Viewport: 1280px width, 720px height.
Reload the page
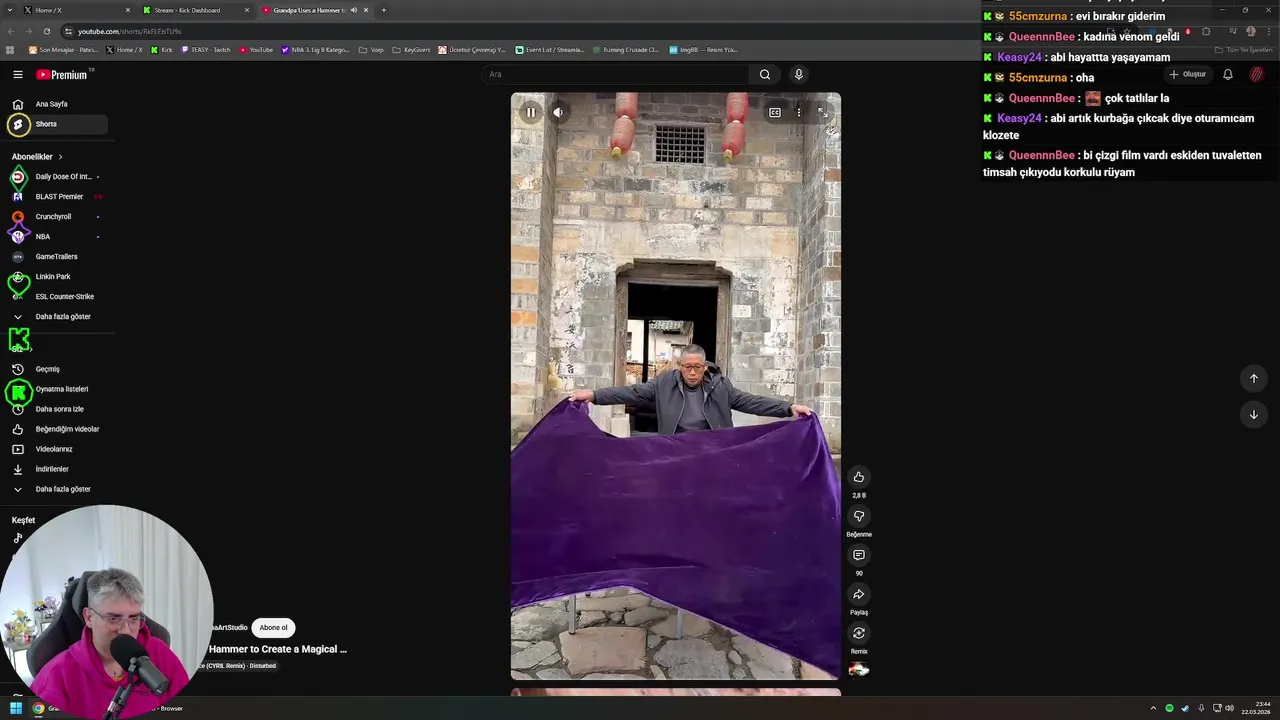click(x=46, y=31)
